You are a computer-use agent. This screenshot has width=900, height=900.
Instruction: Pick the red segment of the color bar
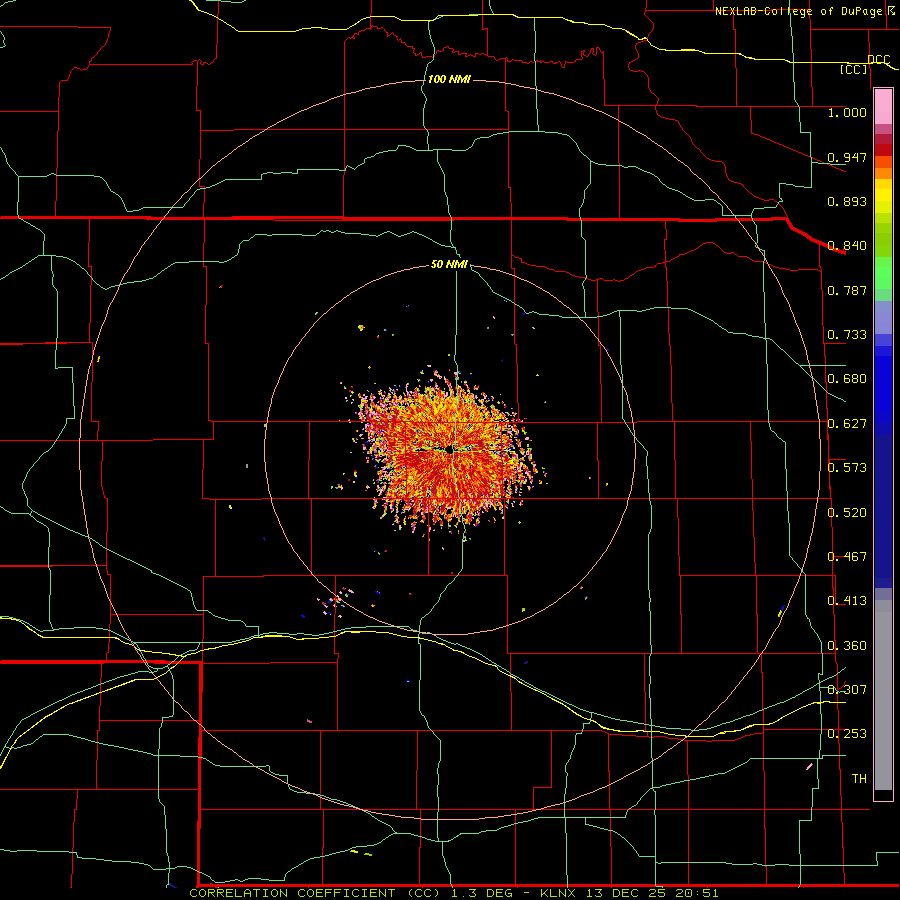[883, 150]
